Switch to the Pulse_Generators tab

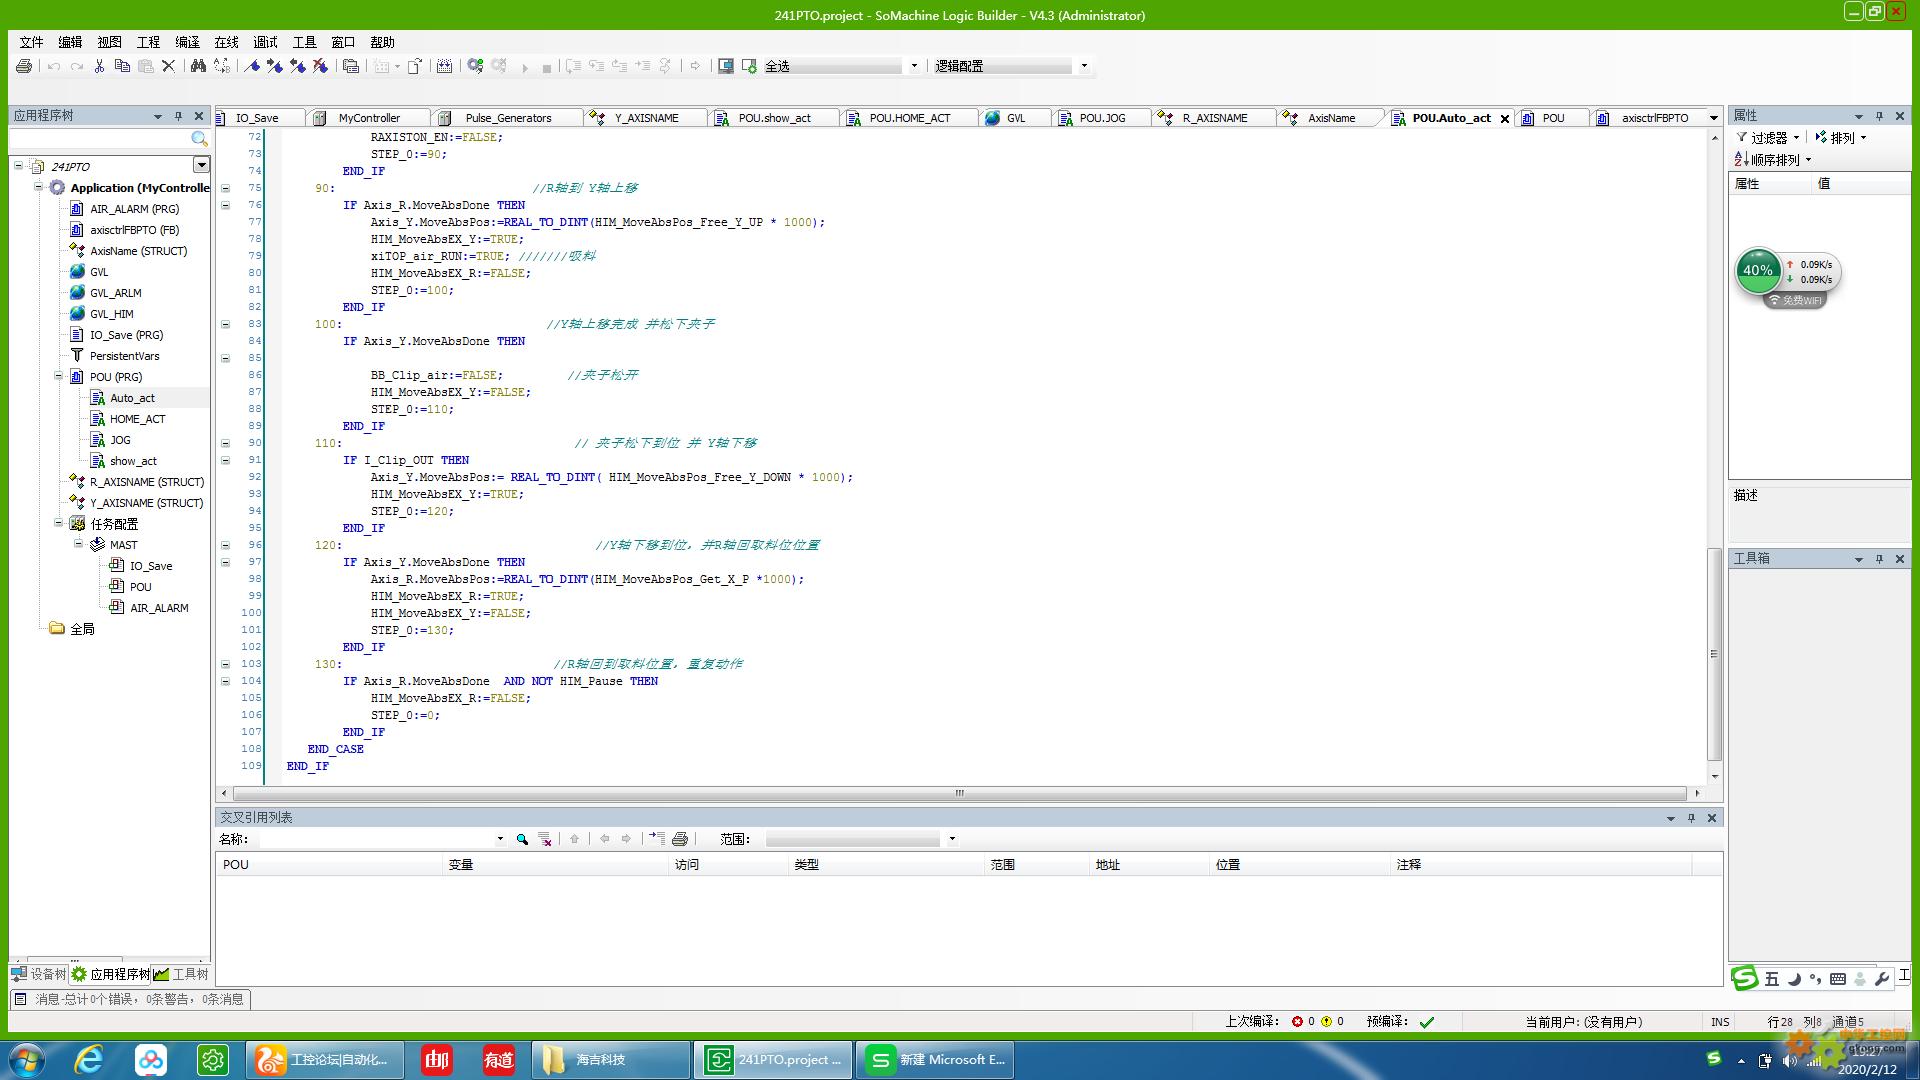pos(508,118)
